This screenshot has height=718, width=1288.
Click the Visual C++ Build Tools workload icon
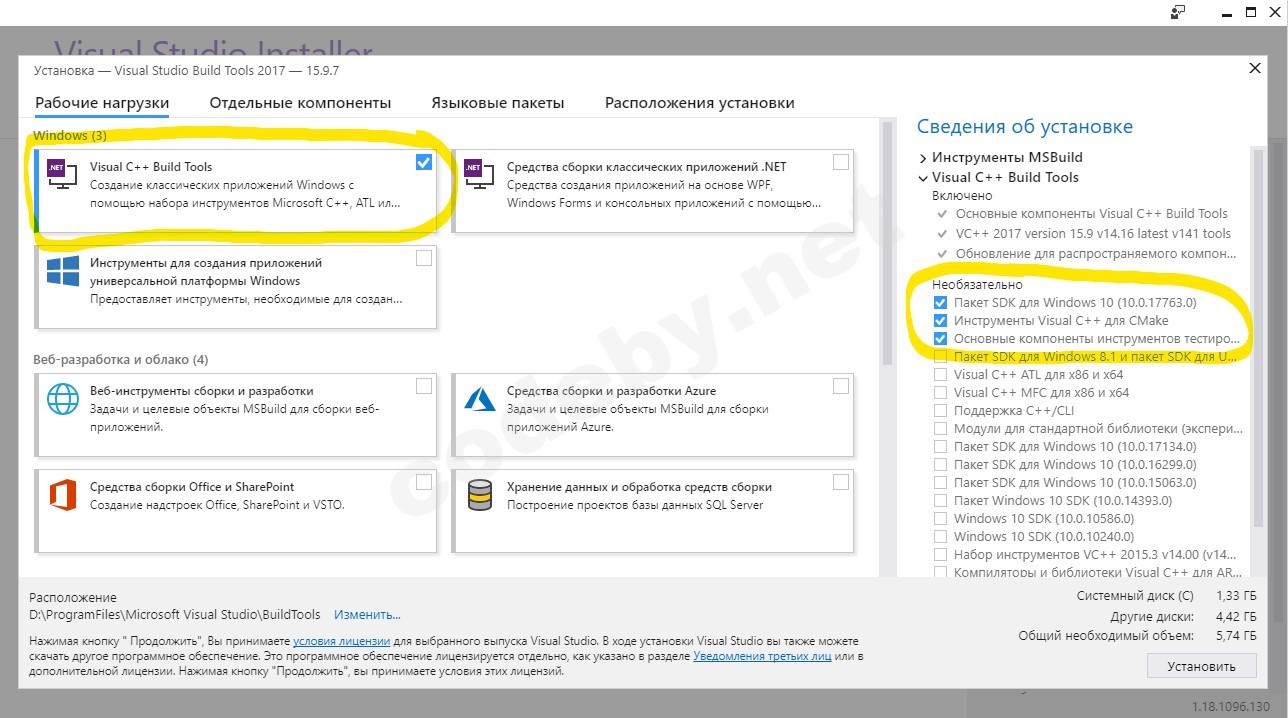click(62, 174)
